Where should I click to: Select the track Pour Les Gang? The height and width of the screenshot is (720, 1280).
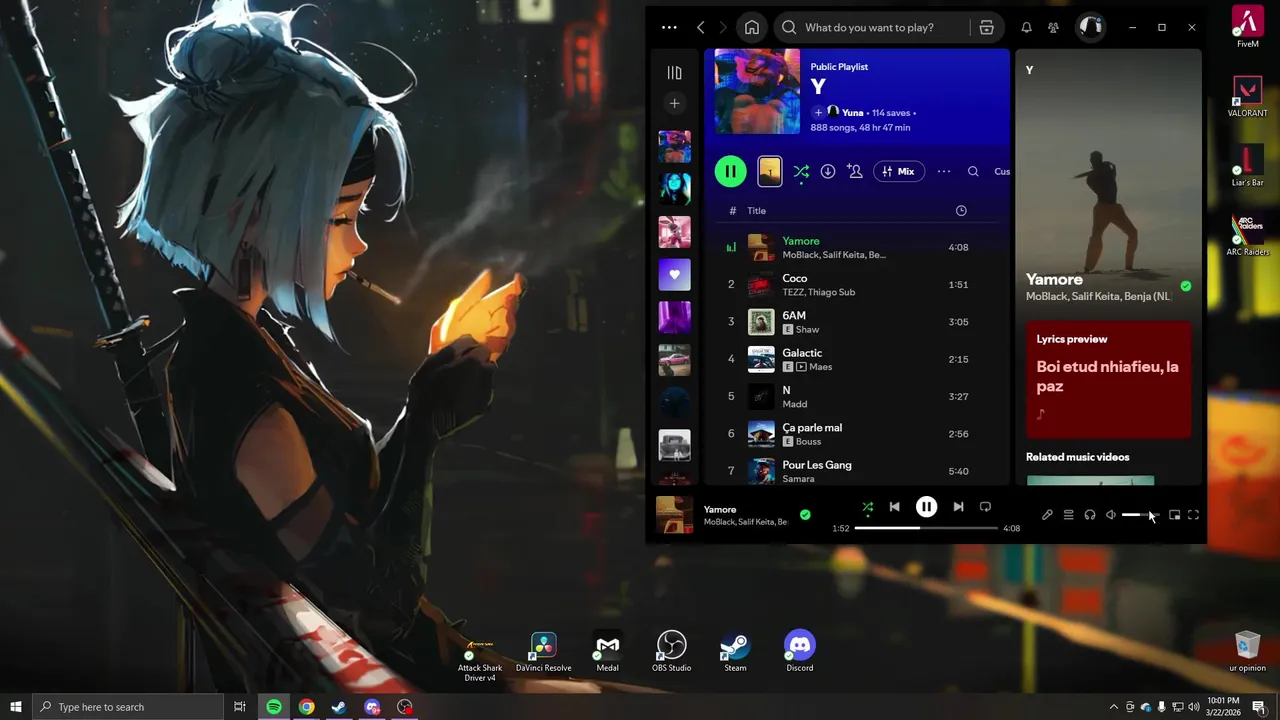858,471
